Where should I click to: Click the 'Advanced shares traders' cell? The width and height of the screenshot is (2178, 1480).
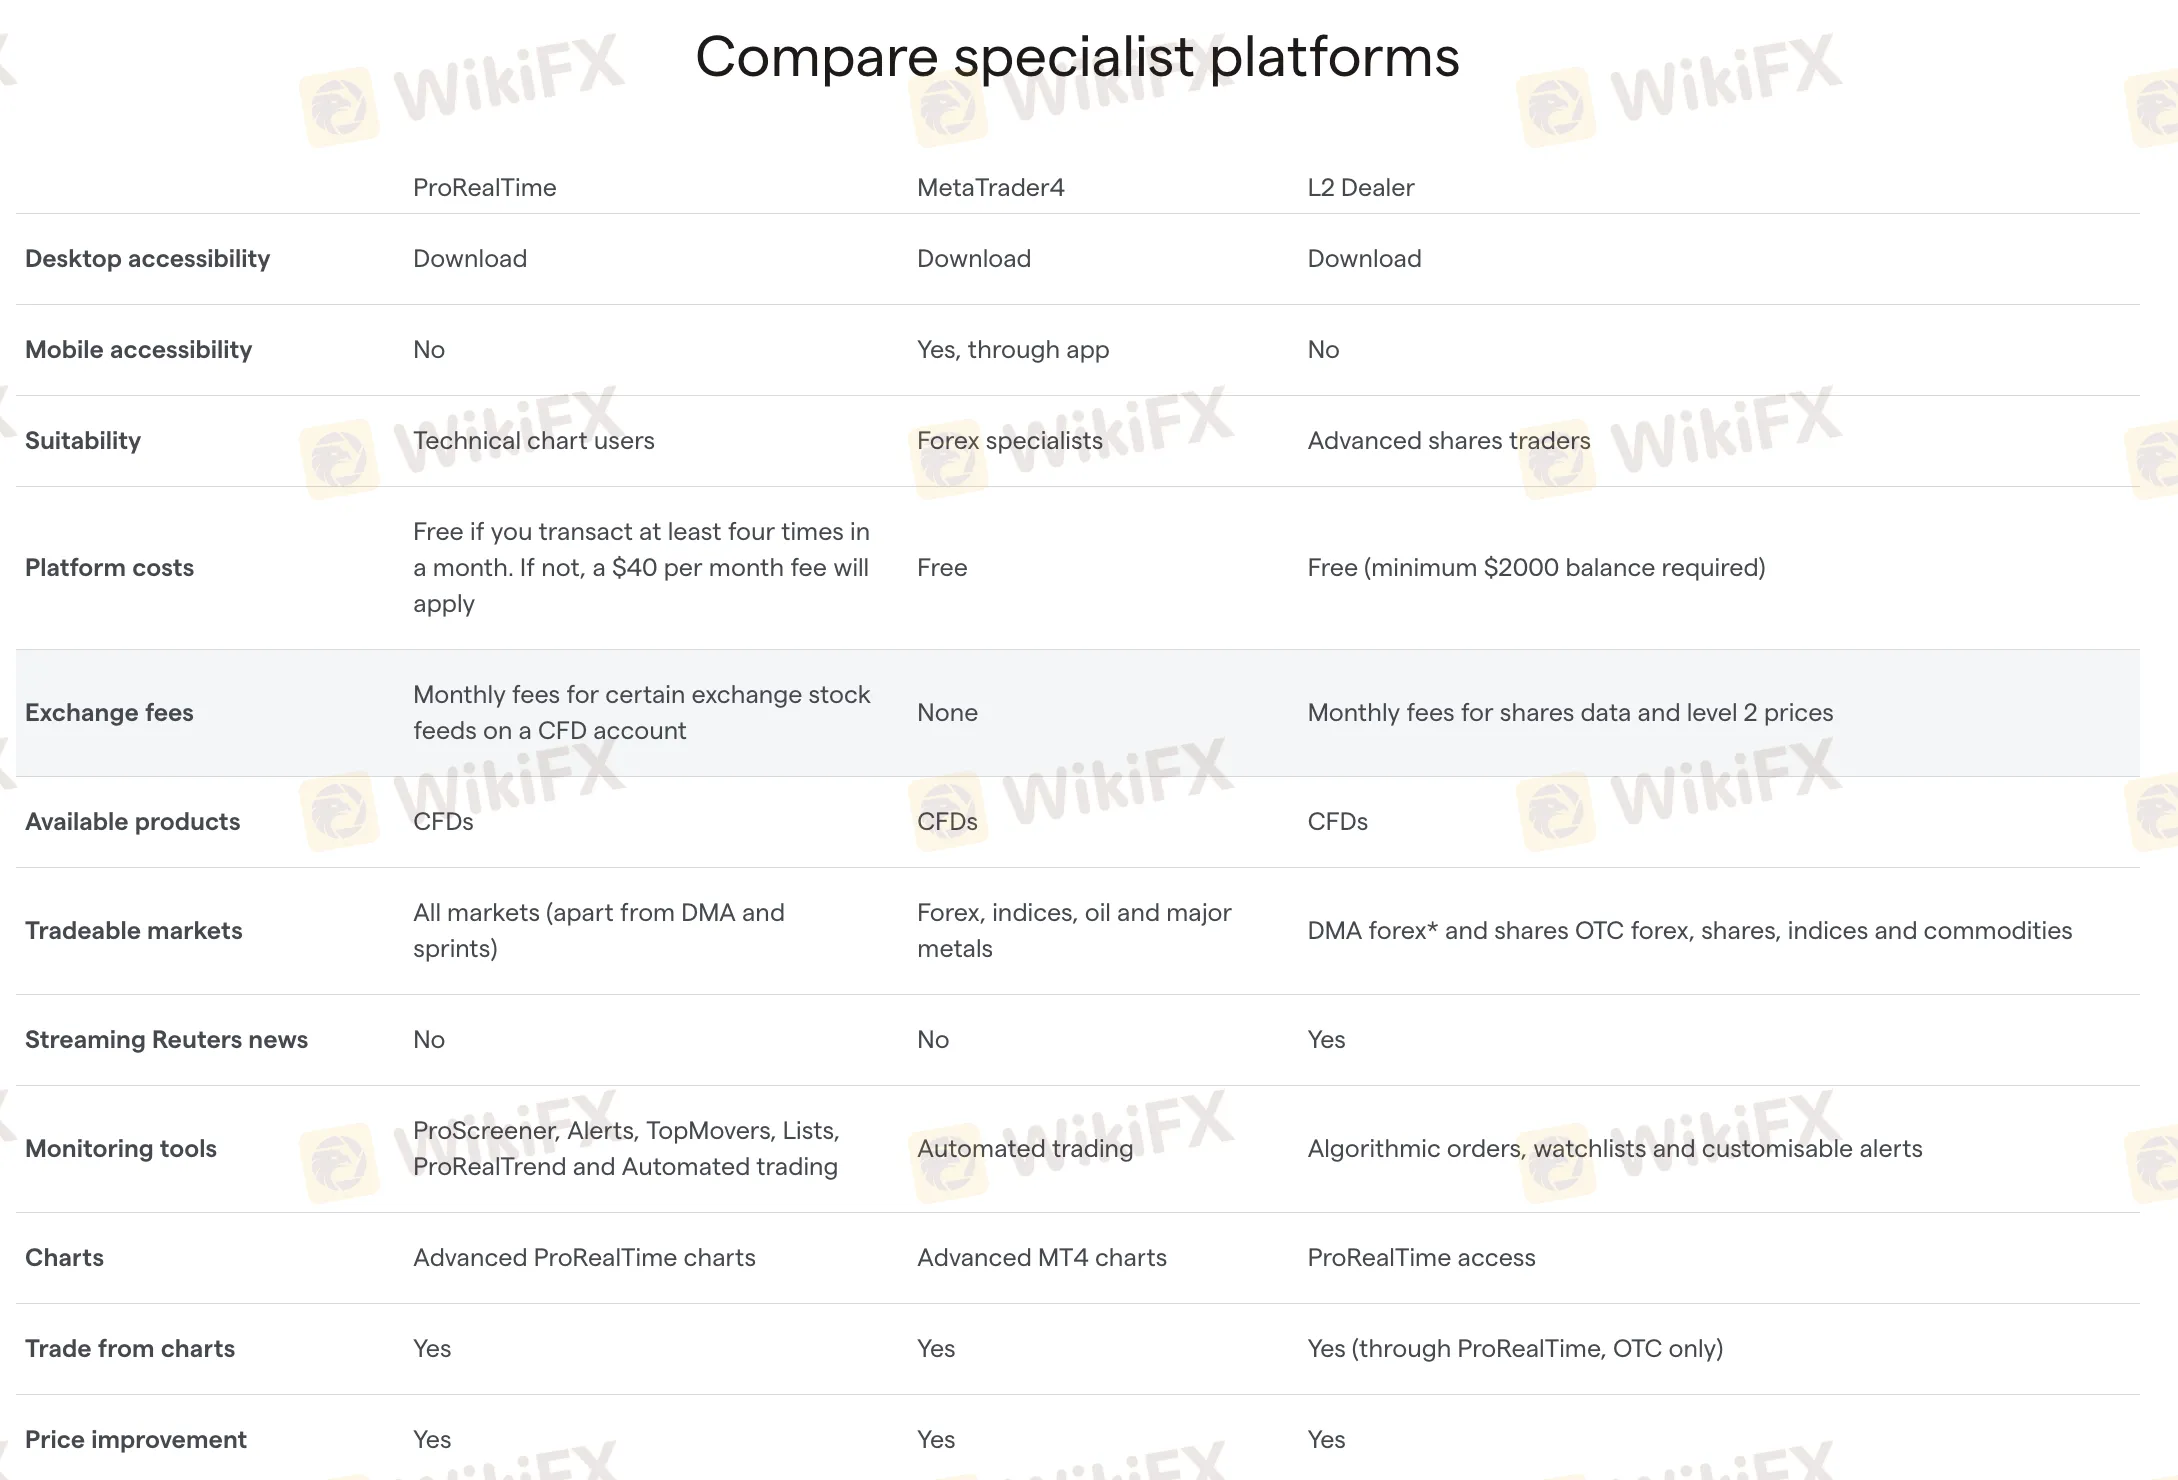pos(1448,441)
